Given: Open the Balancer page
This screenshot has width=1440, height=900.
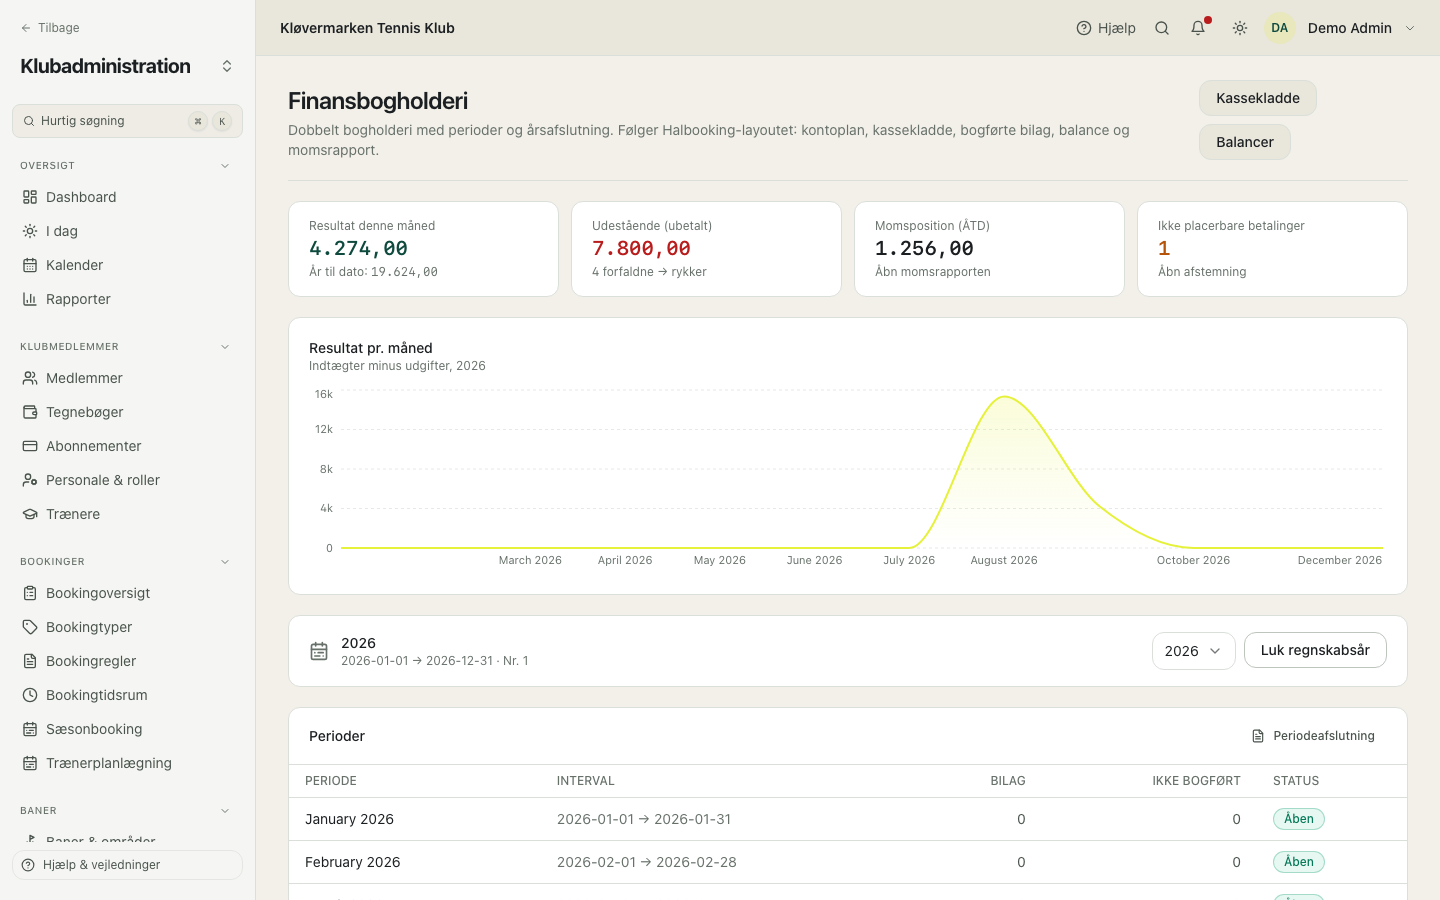Looking at the screenshot, I should click(1245, 142).
